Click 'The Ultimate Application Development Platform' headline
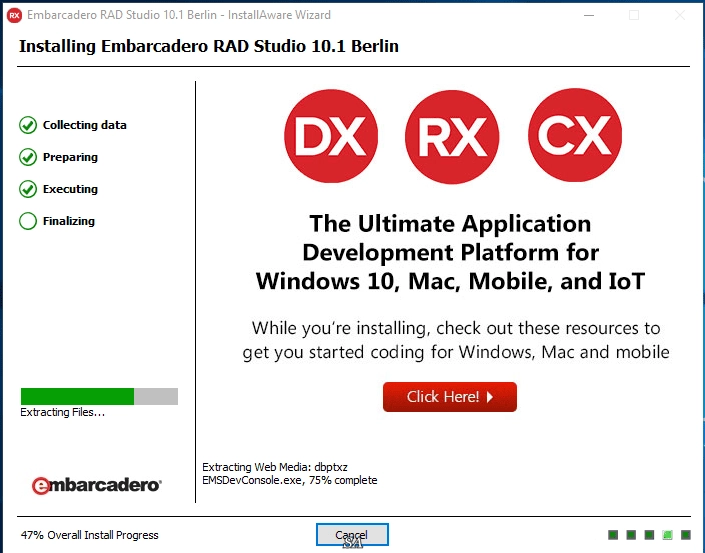The height and width of the screenshot is (553, 705). pyautogui.click(x=451, y=252)
